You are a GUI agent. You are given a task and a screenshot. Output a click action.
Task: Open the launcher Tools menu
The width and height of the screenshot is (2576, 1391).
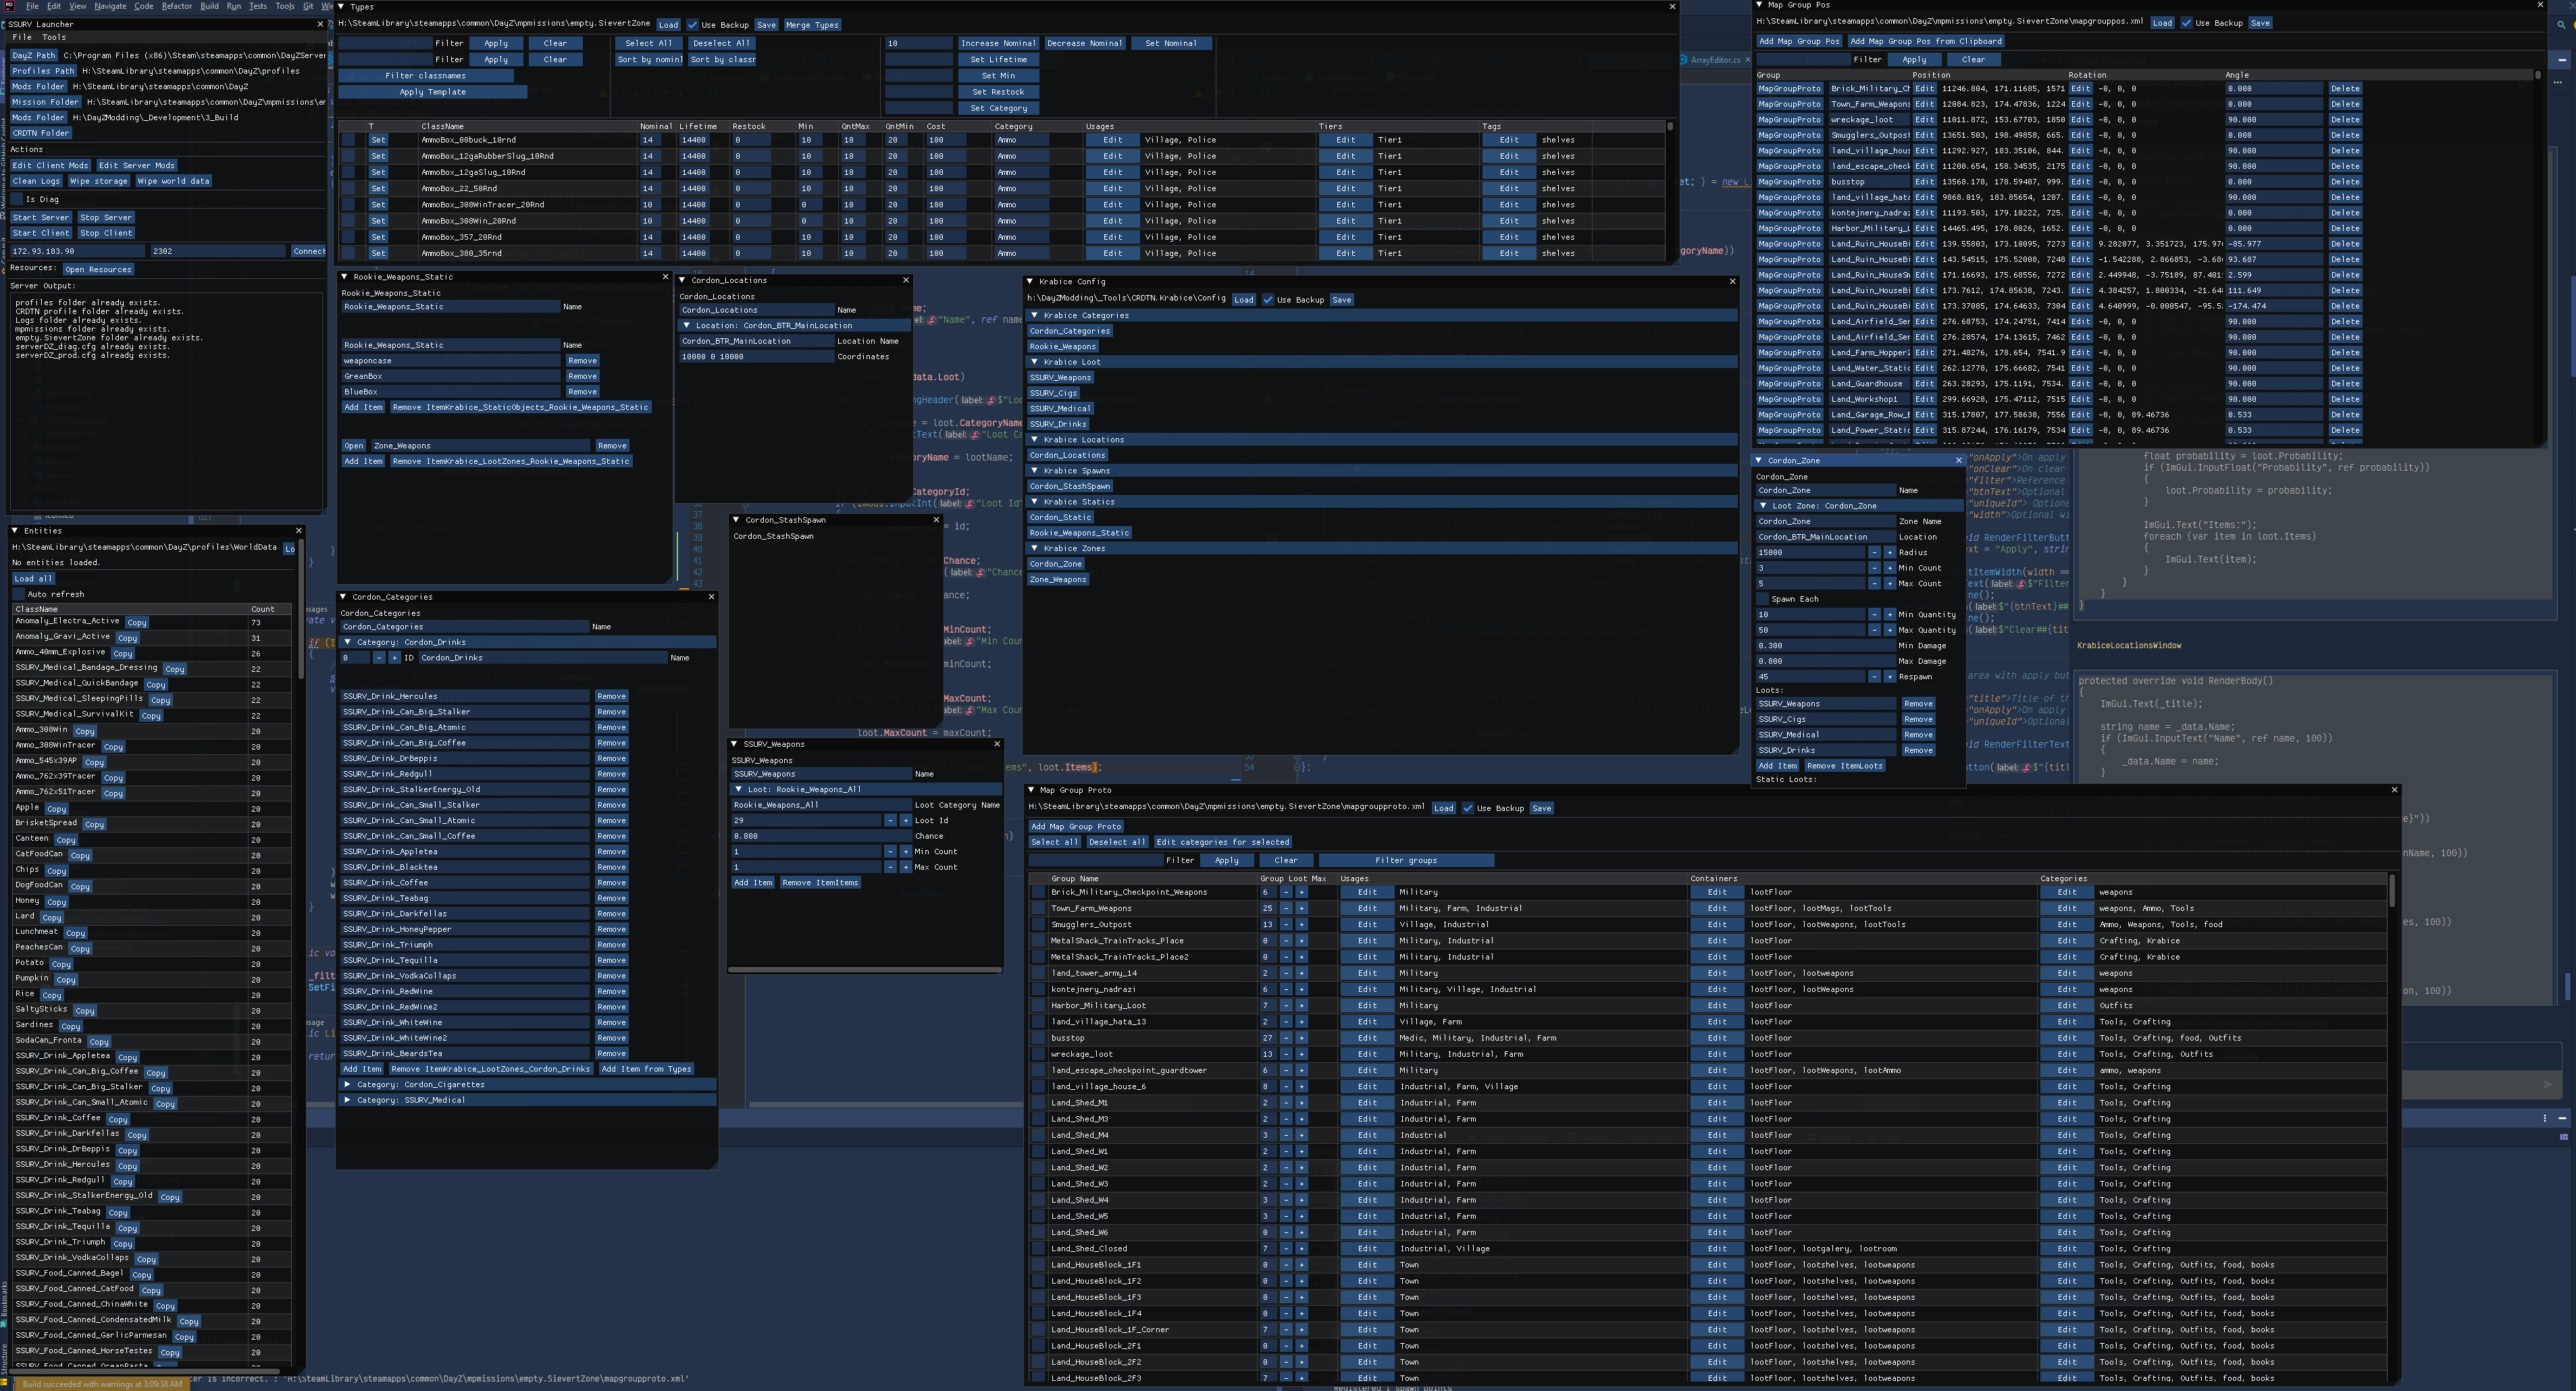54,37
